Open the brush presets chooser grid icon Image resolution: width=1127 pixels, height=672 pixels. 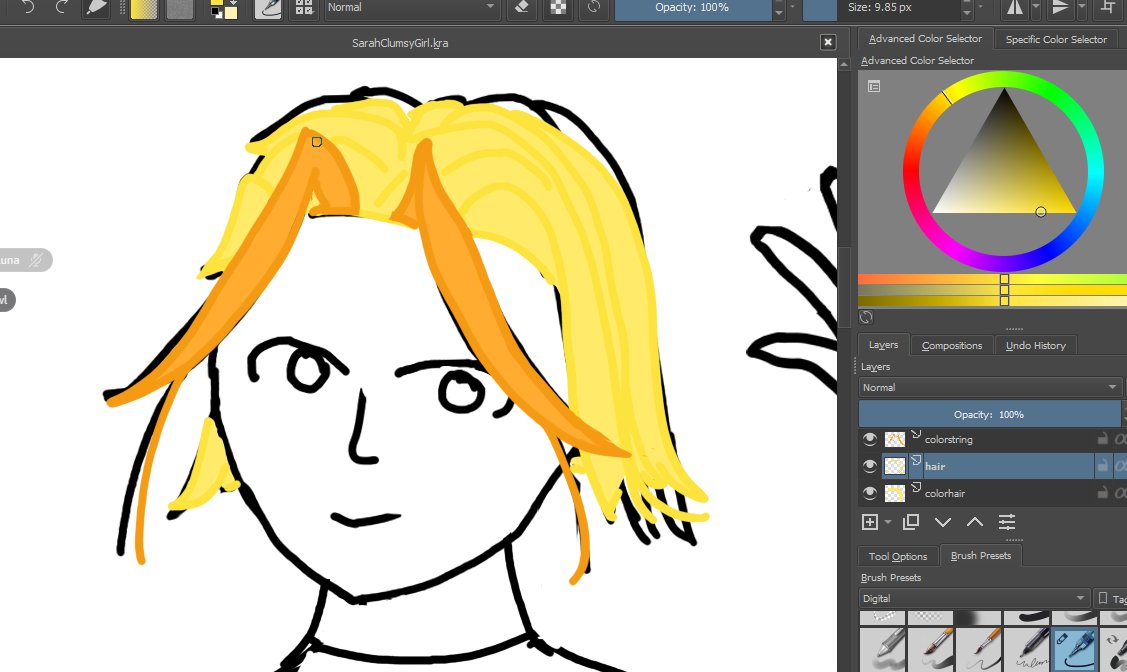tap(304, 7)
